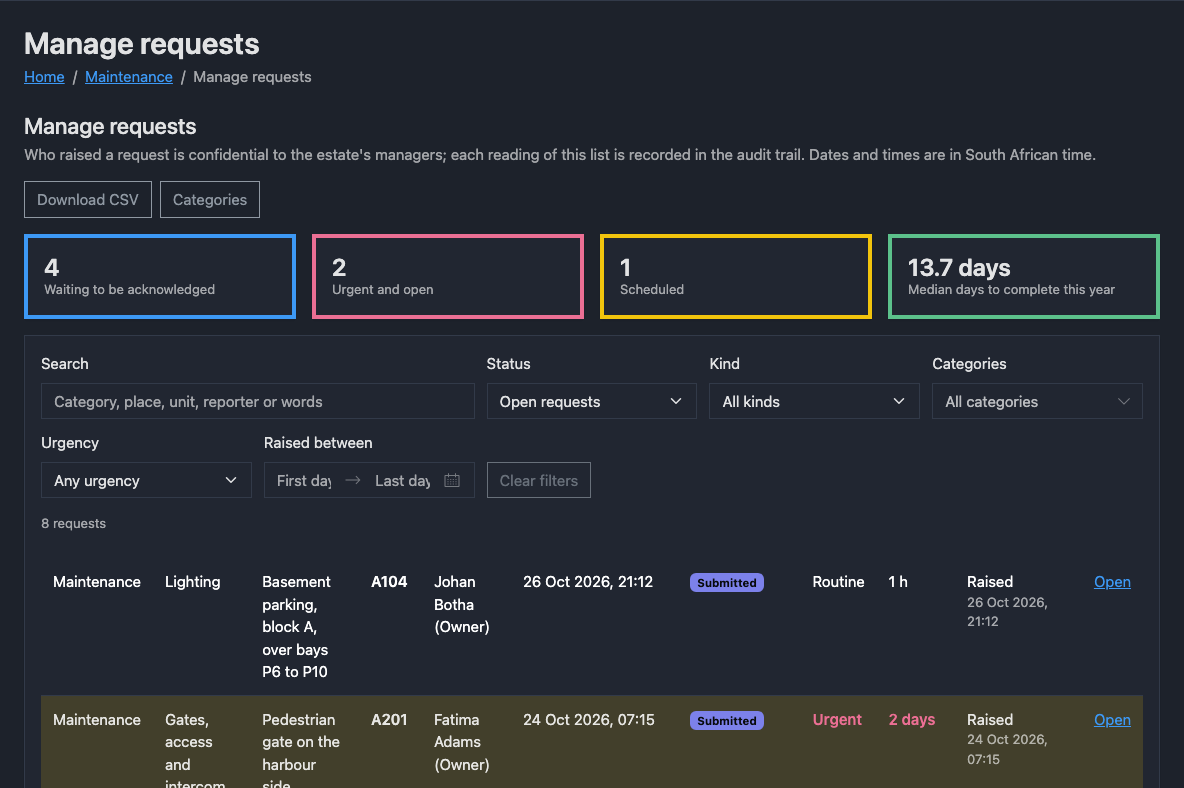The width and height of the screenshot is (1184, 788).
Task: Click the Johan Botha (Owner) cell
Action: click(461, 604)
